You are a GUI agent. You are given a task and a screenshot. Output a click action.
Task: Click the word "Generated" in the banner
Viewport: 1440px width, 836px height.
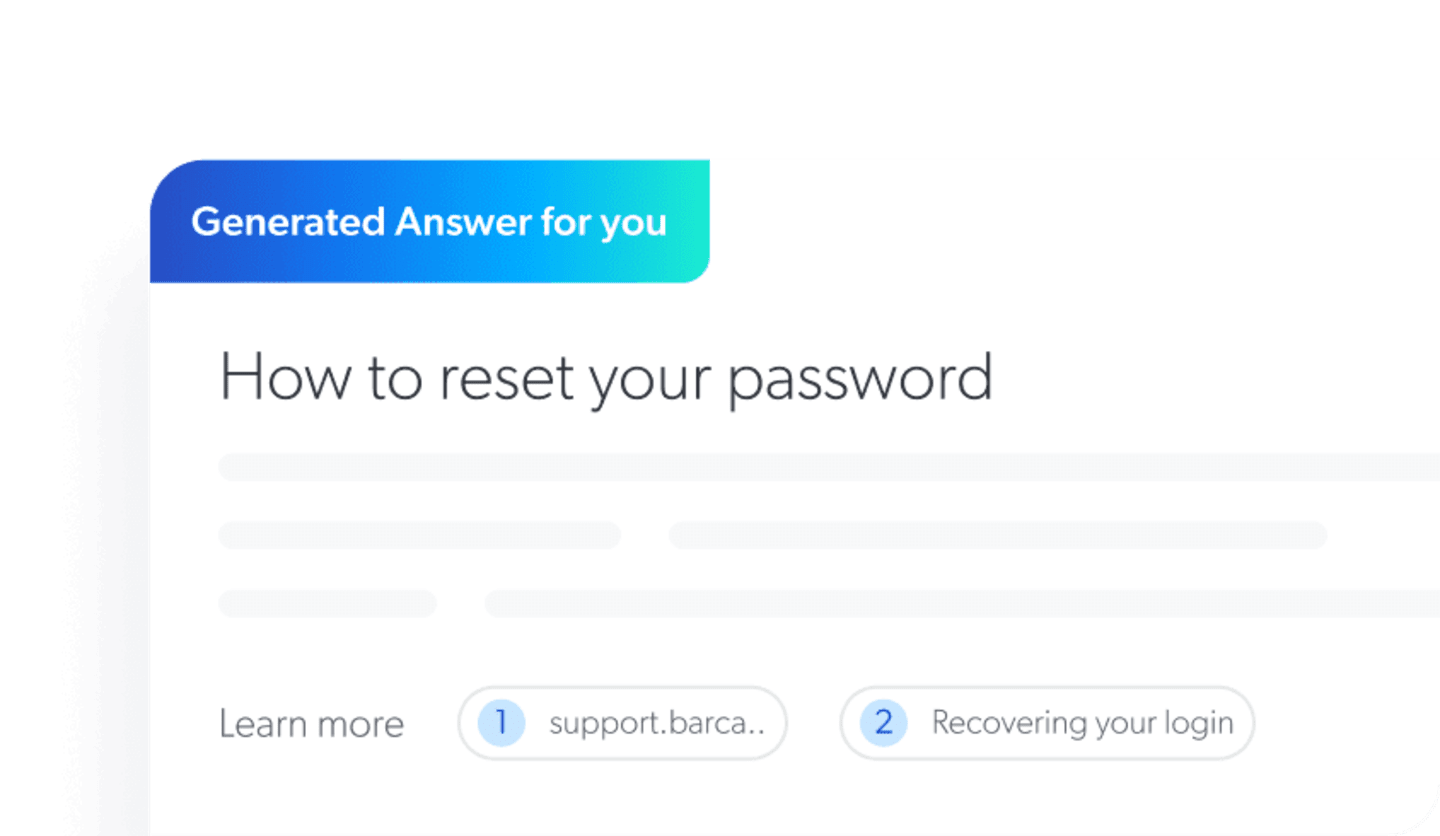tap(288, 221)
